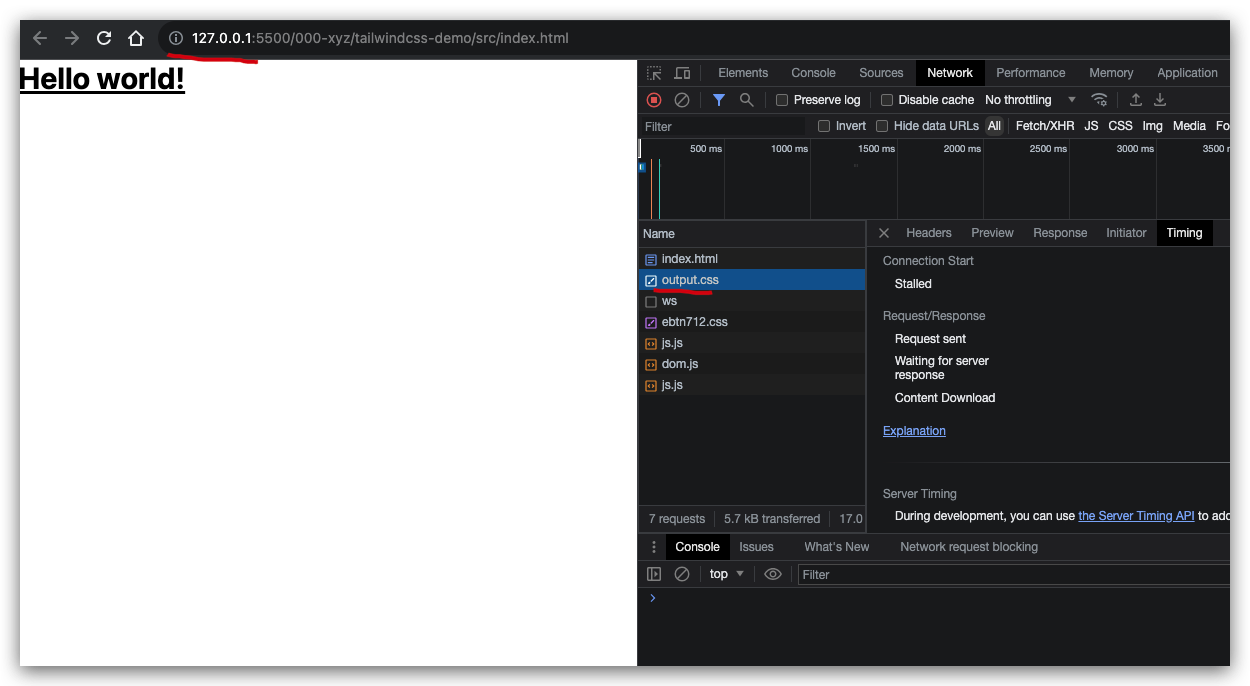The width and height of the screenshot is (1250, 686).
Task: Go back with the browser back arrow
Action: click(x=40, y=38)
